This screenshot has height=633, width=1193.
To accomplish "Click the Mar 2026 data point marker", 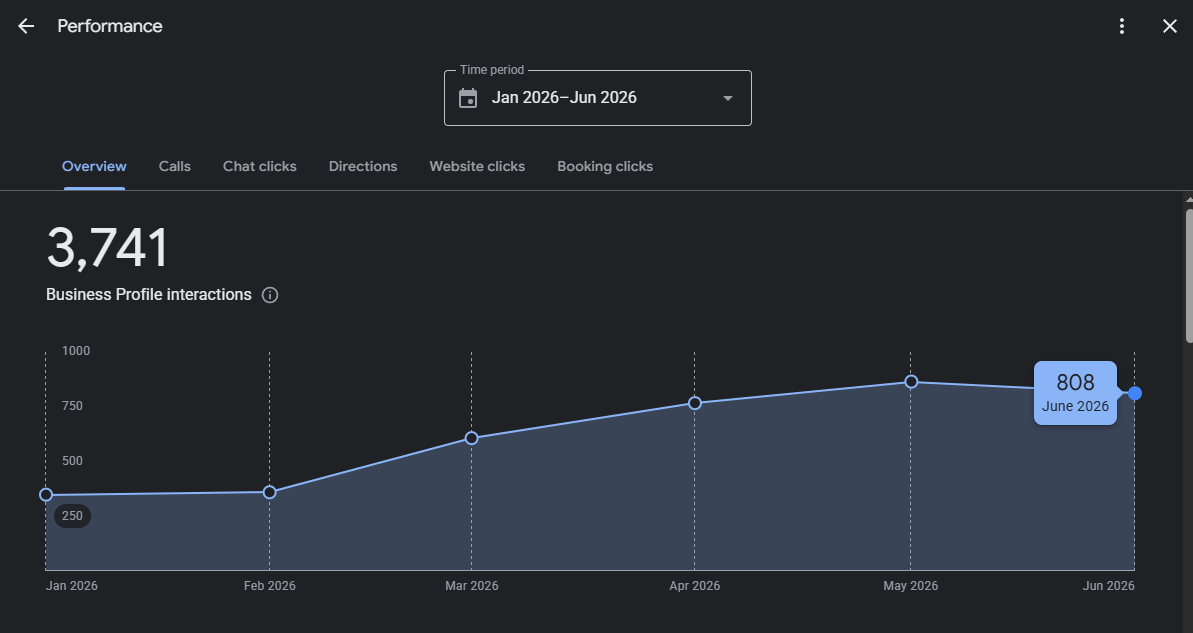I will pos(471,438).
